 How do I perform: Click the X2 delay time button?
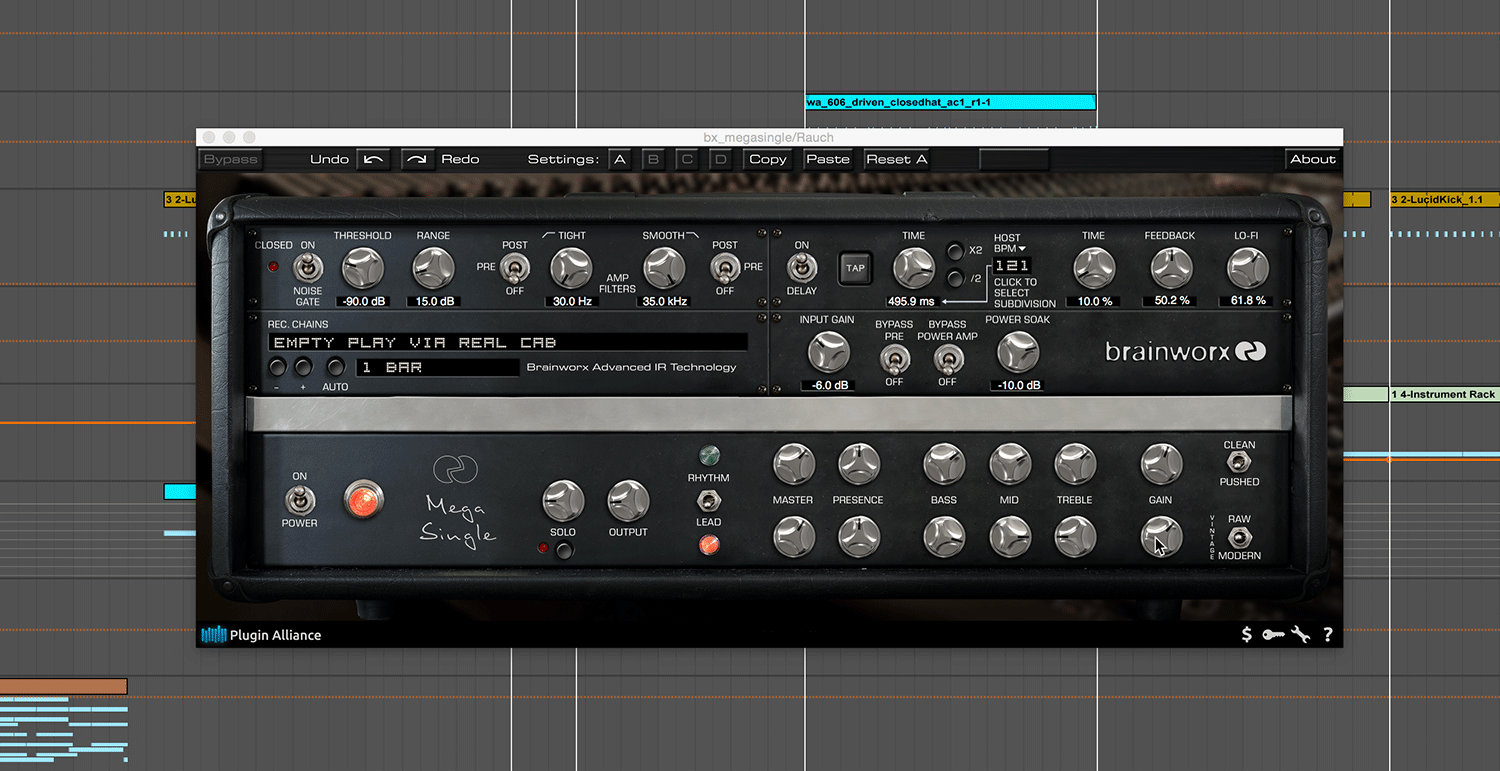tap(955, 251)
